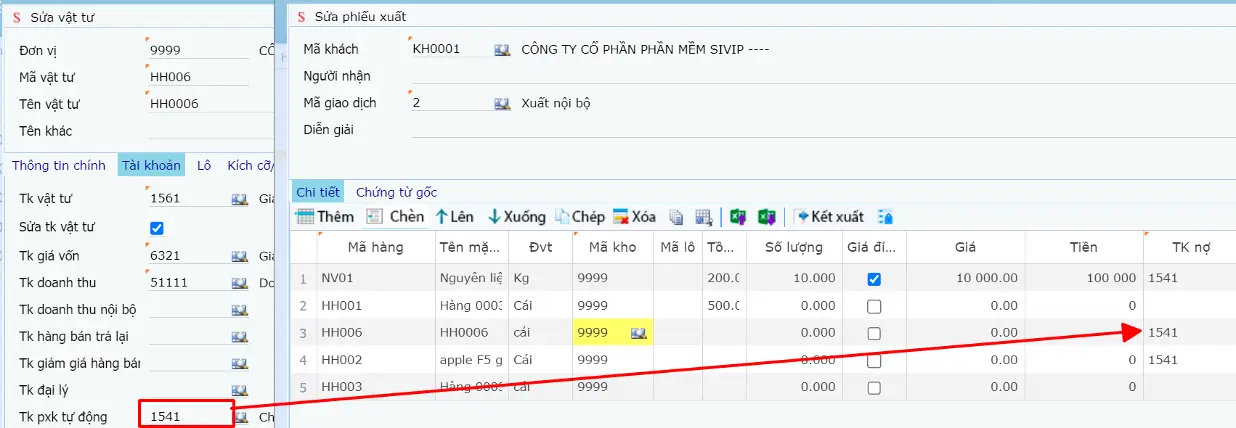The height and width of the screenshot is (428, 1236).
Task: Click the Tk pxk tự động input field
Action: coord(185,416)
